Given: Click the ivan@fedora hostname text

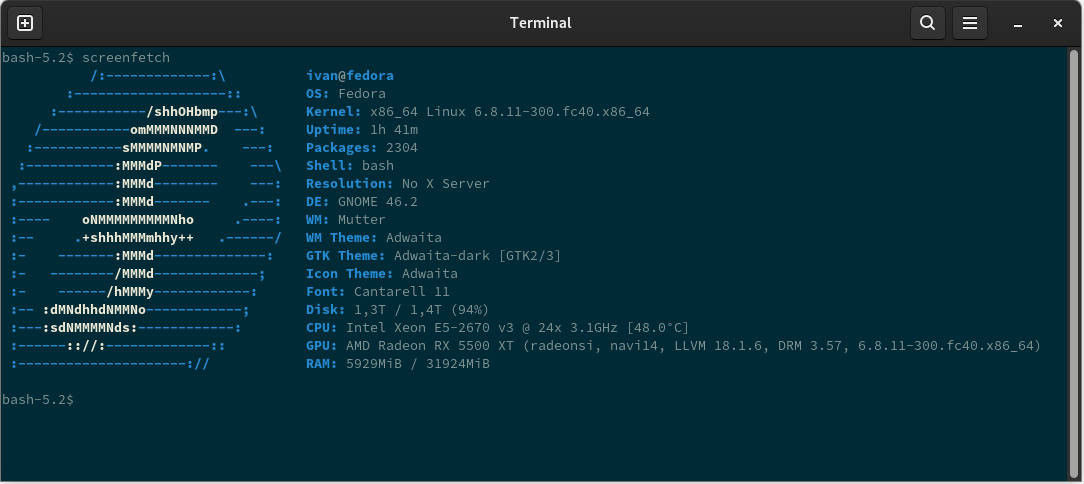Looking at the screenshot, I should coord(350,75).
